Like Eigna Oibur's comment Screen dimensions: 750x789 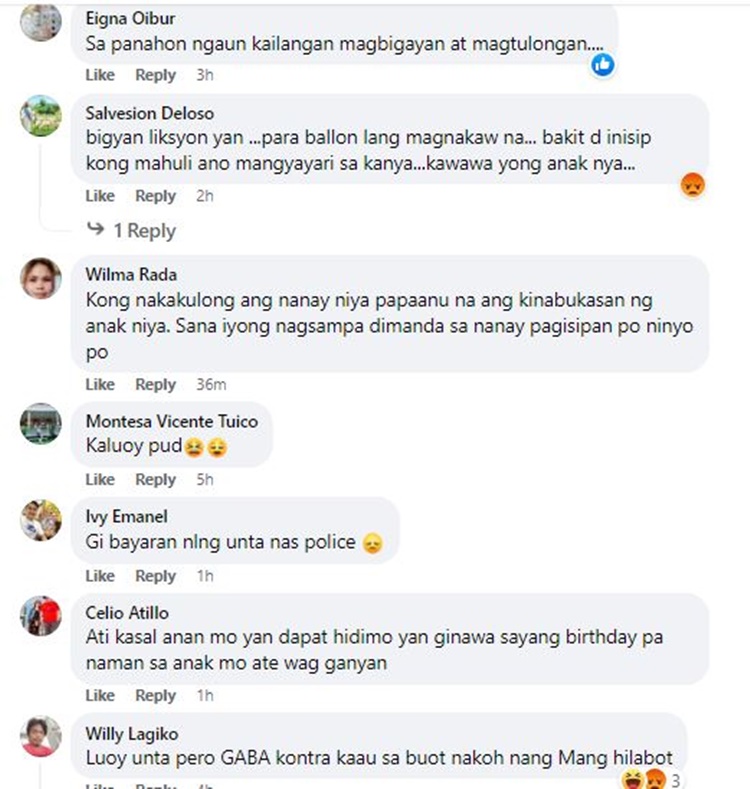coord(100,75)
